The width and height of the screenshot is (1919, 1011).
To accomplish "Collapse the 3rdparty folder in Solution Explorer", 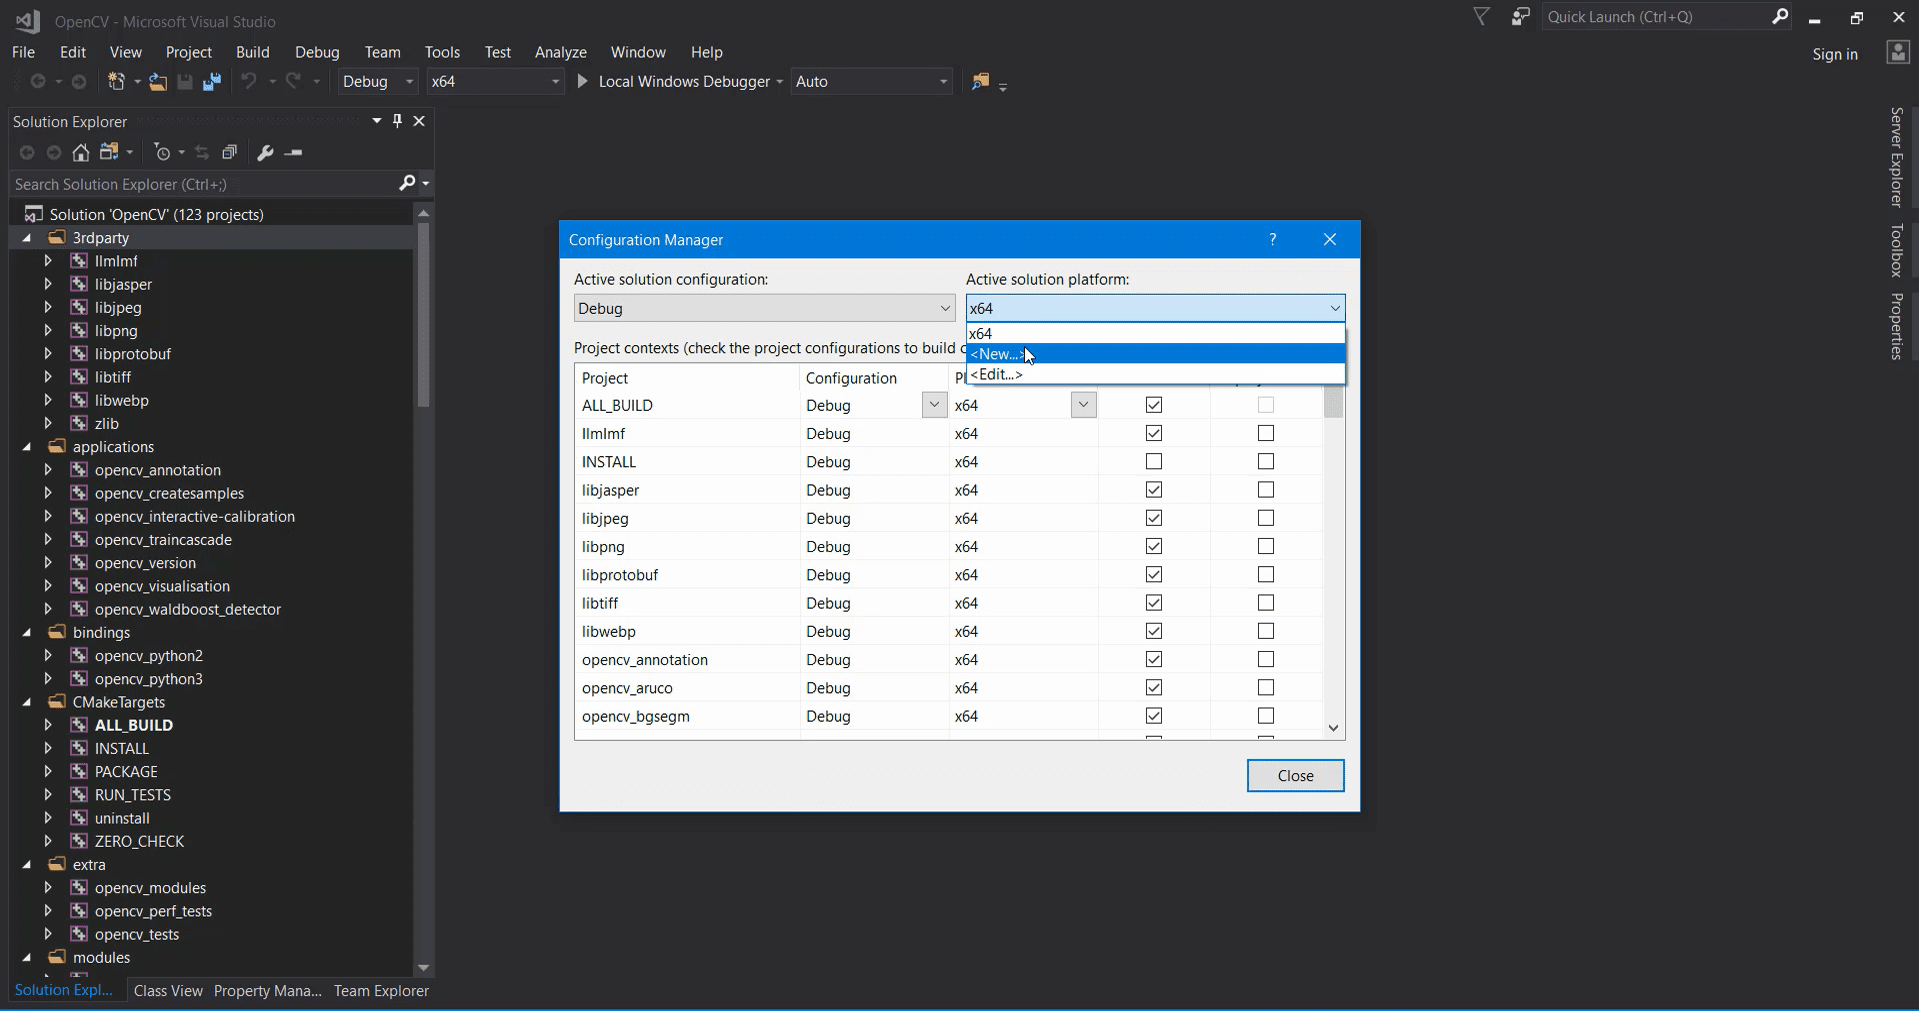I will pos(26,237).
